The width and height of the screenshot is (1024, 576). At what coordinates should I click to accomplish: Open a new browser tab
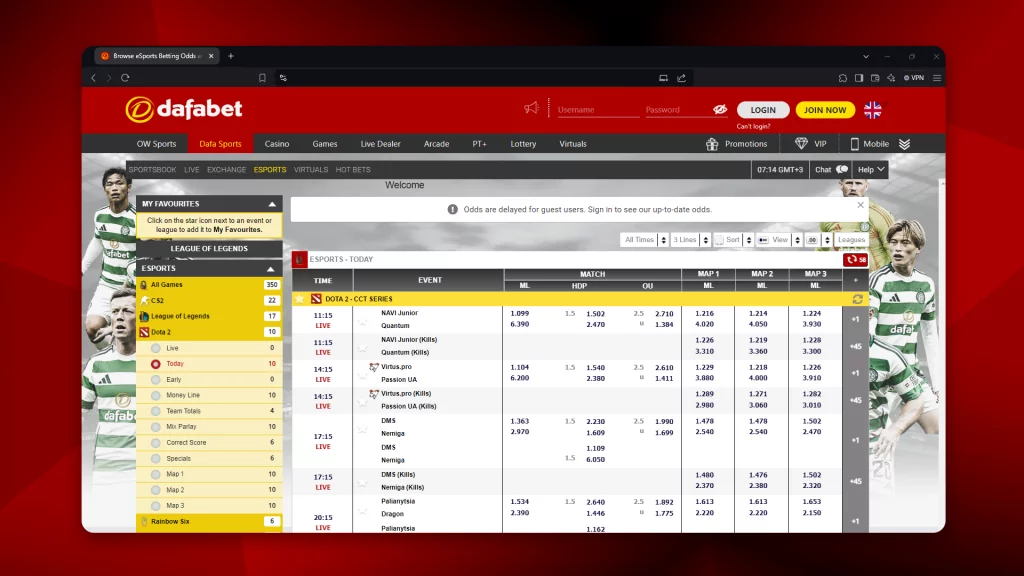point(231,56)
